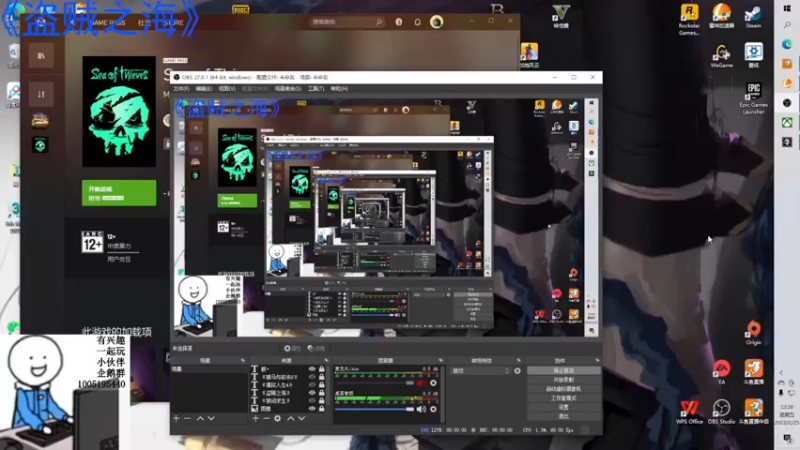Open taskbar search magnifier
Viewport: 800px width, 450px height.
tap(787, 25)
